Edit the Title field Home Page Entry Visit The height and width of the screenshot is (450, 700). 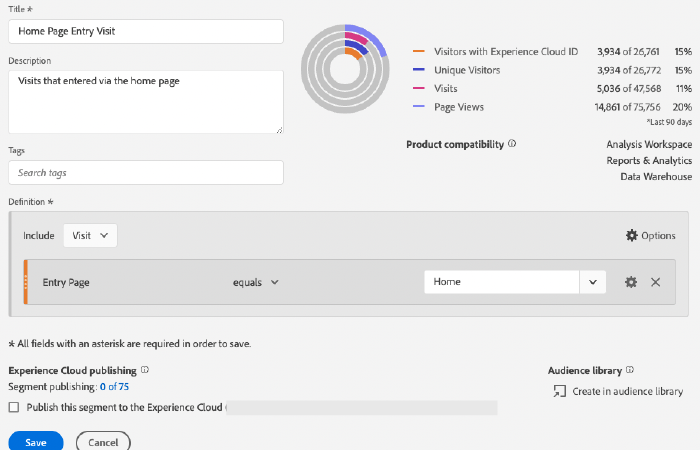(x=146, y=31)
